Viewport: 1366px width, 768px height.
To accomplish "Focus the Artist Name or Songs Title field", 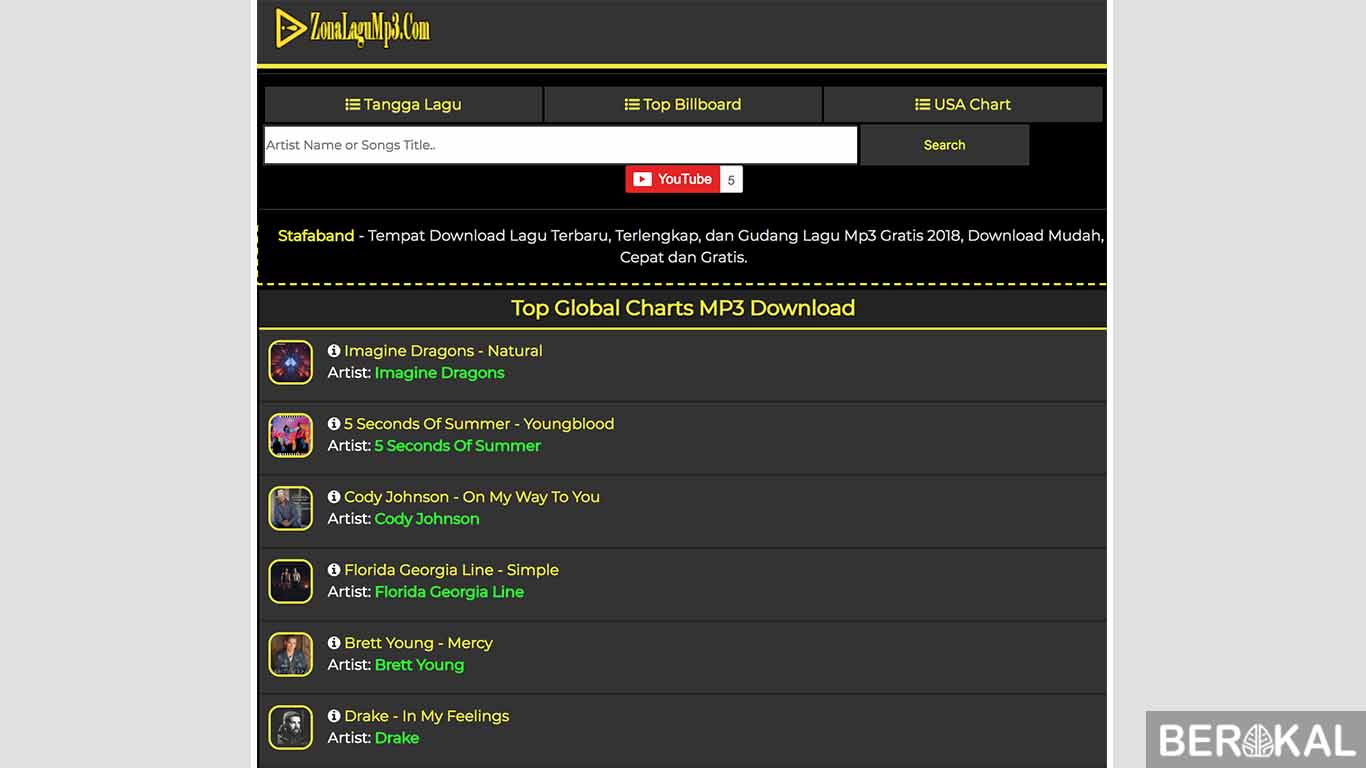I will pos(561,145).
